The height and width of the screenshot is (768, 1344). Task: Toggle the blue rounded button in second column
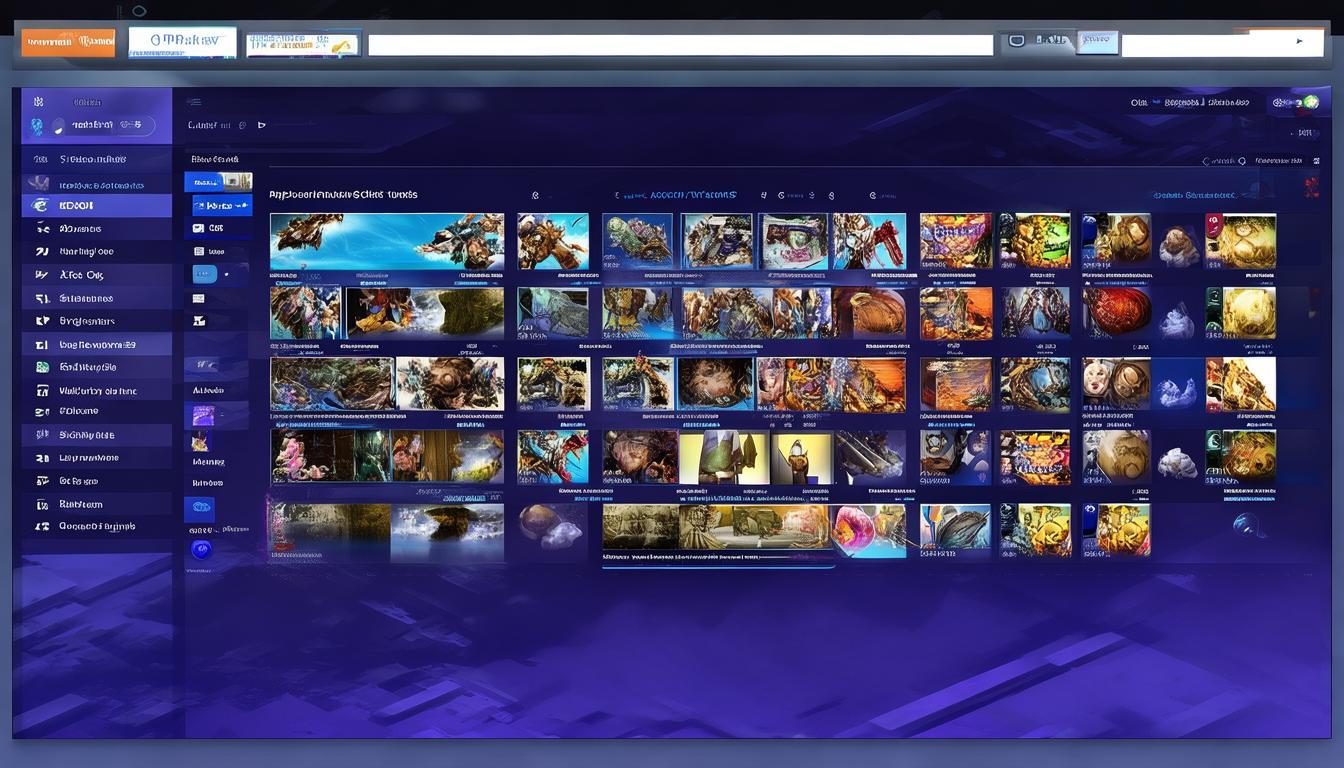coord(205,274)
